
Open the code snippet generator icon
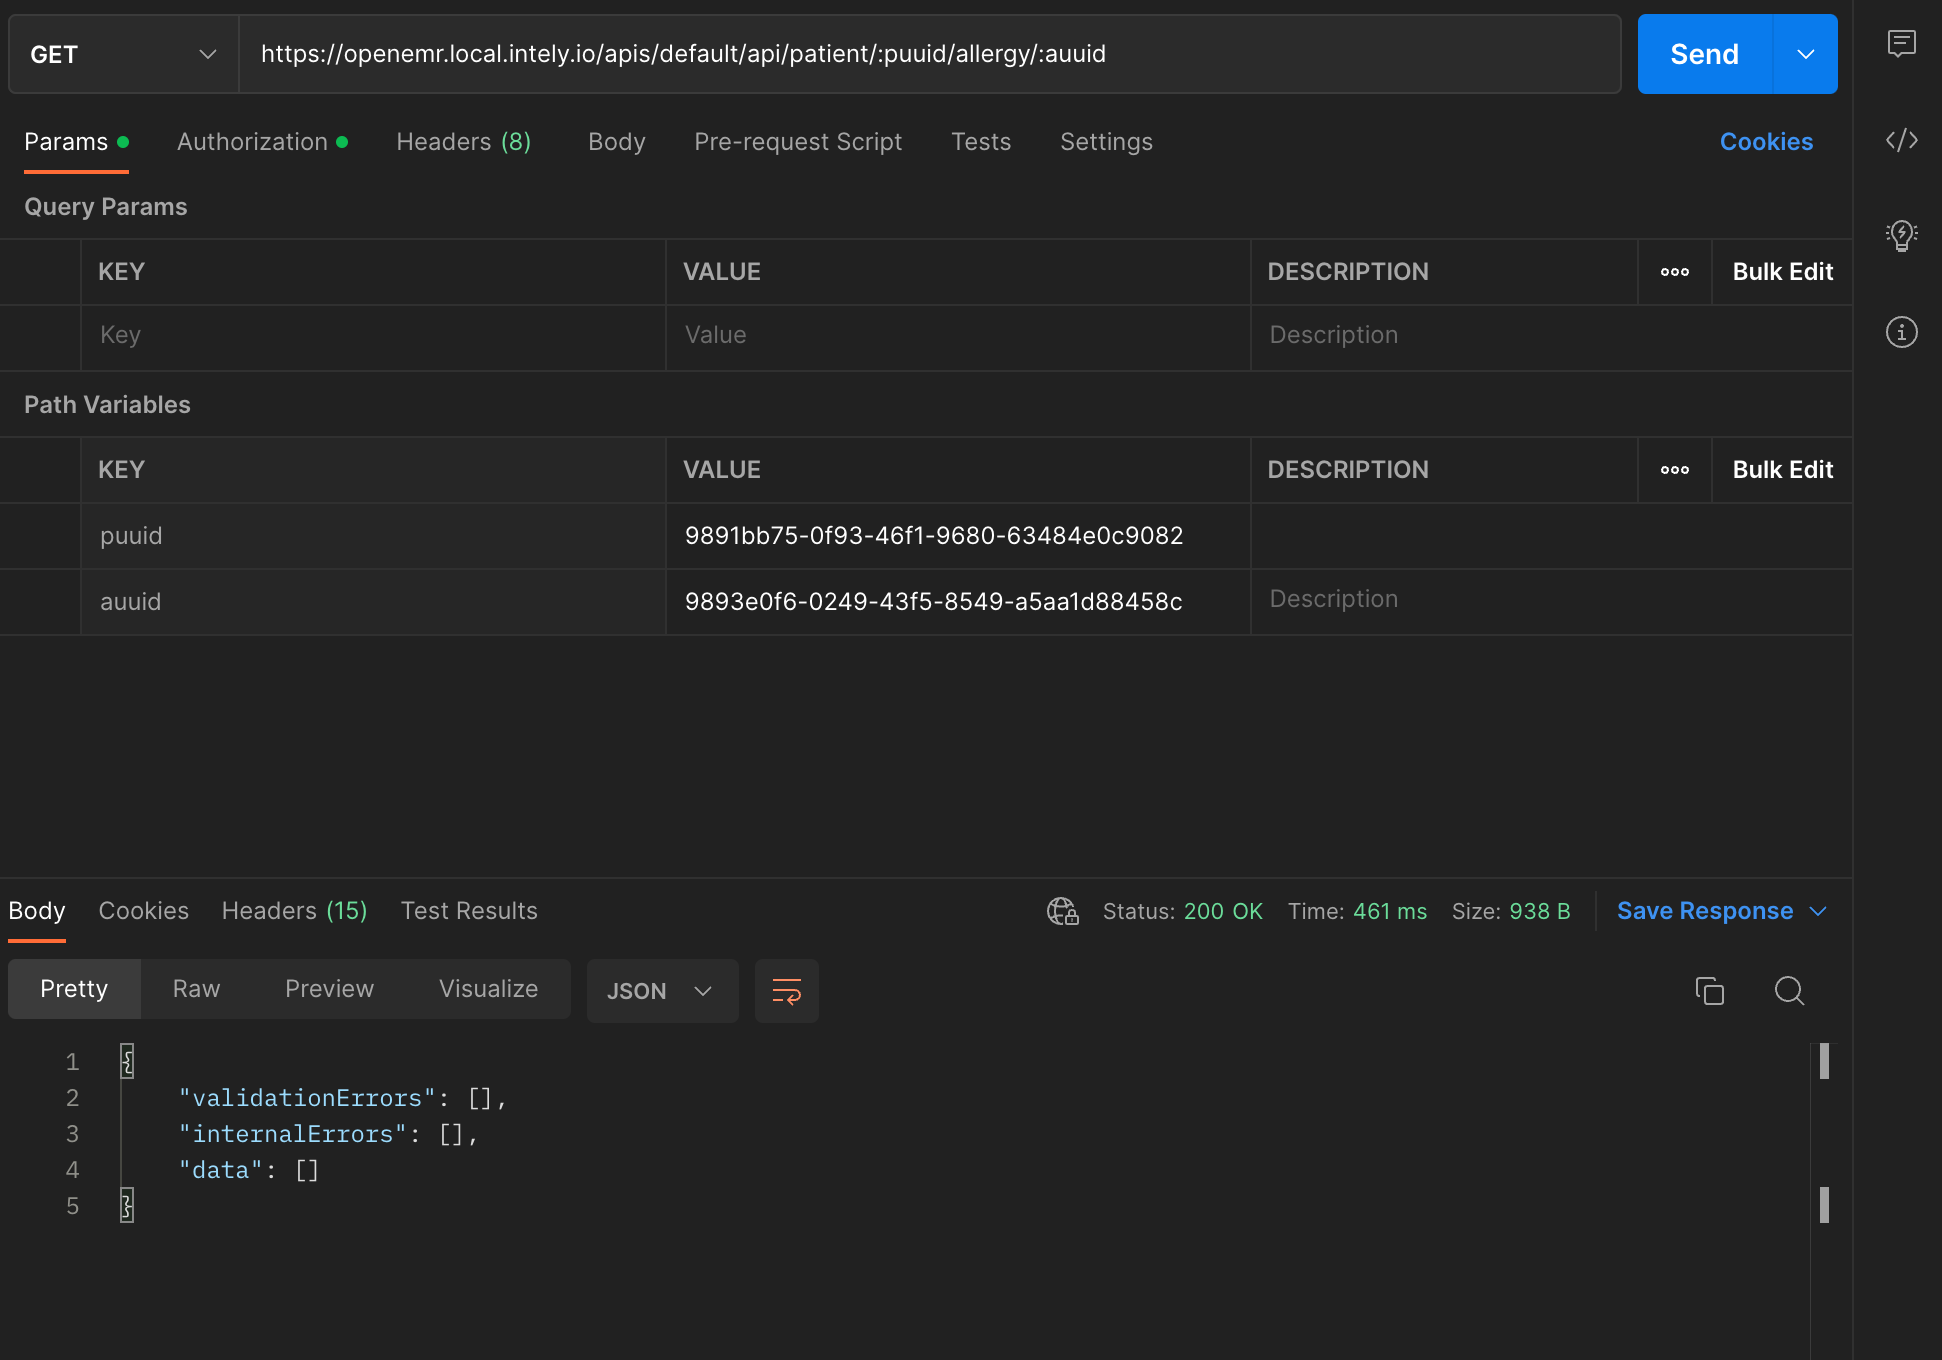coord(1901,140)
